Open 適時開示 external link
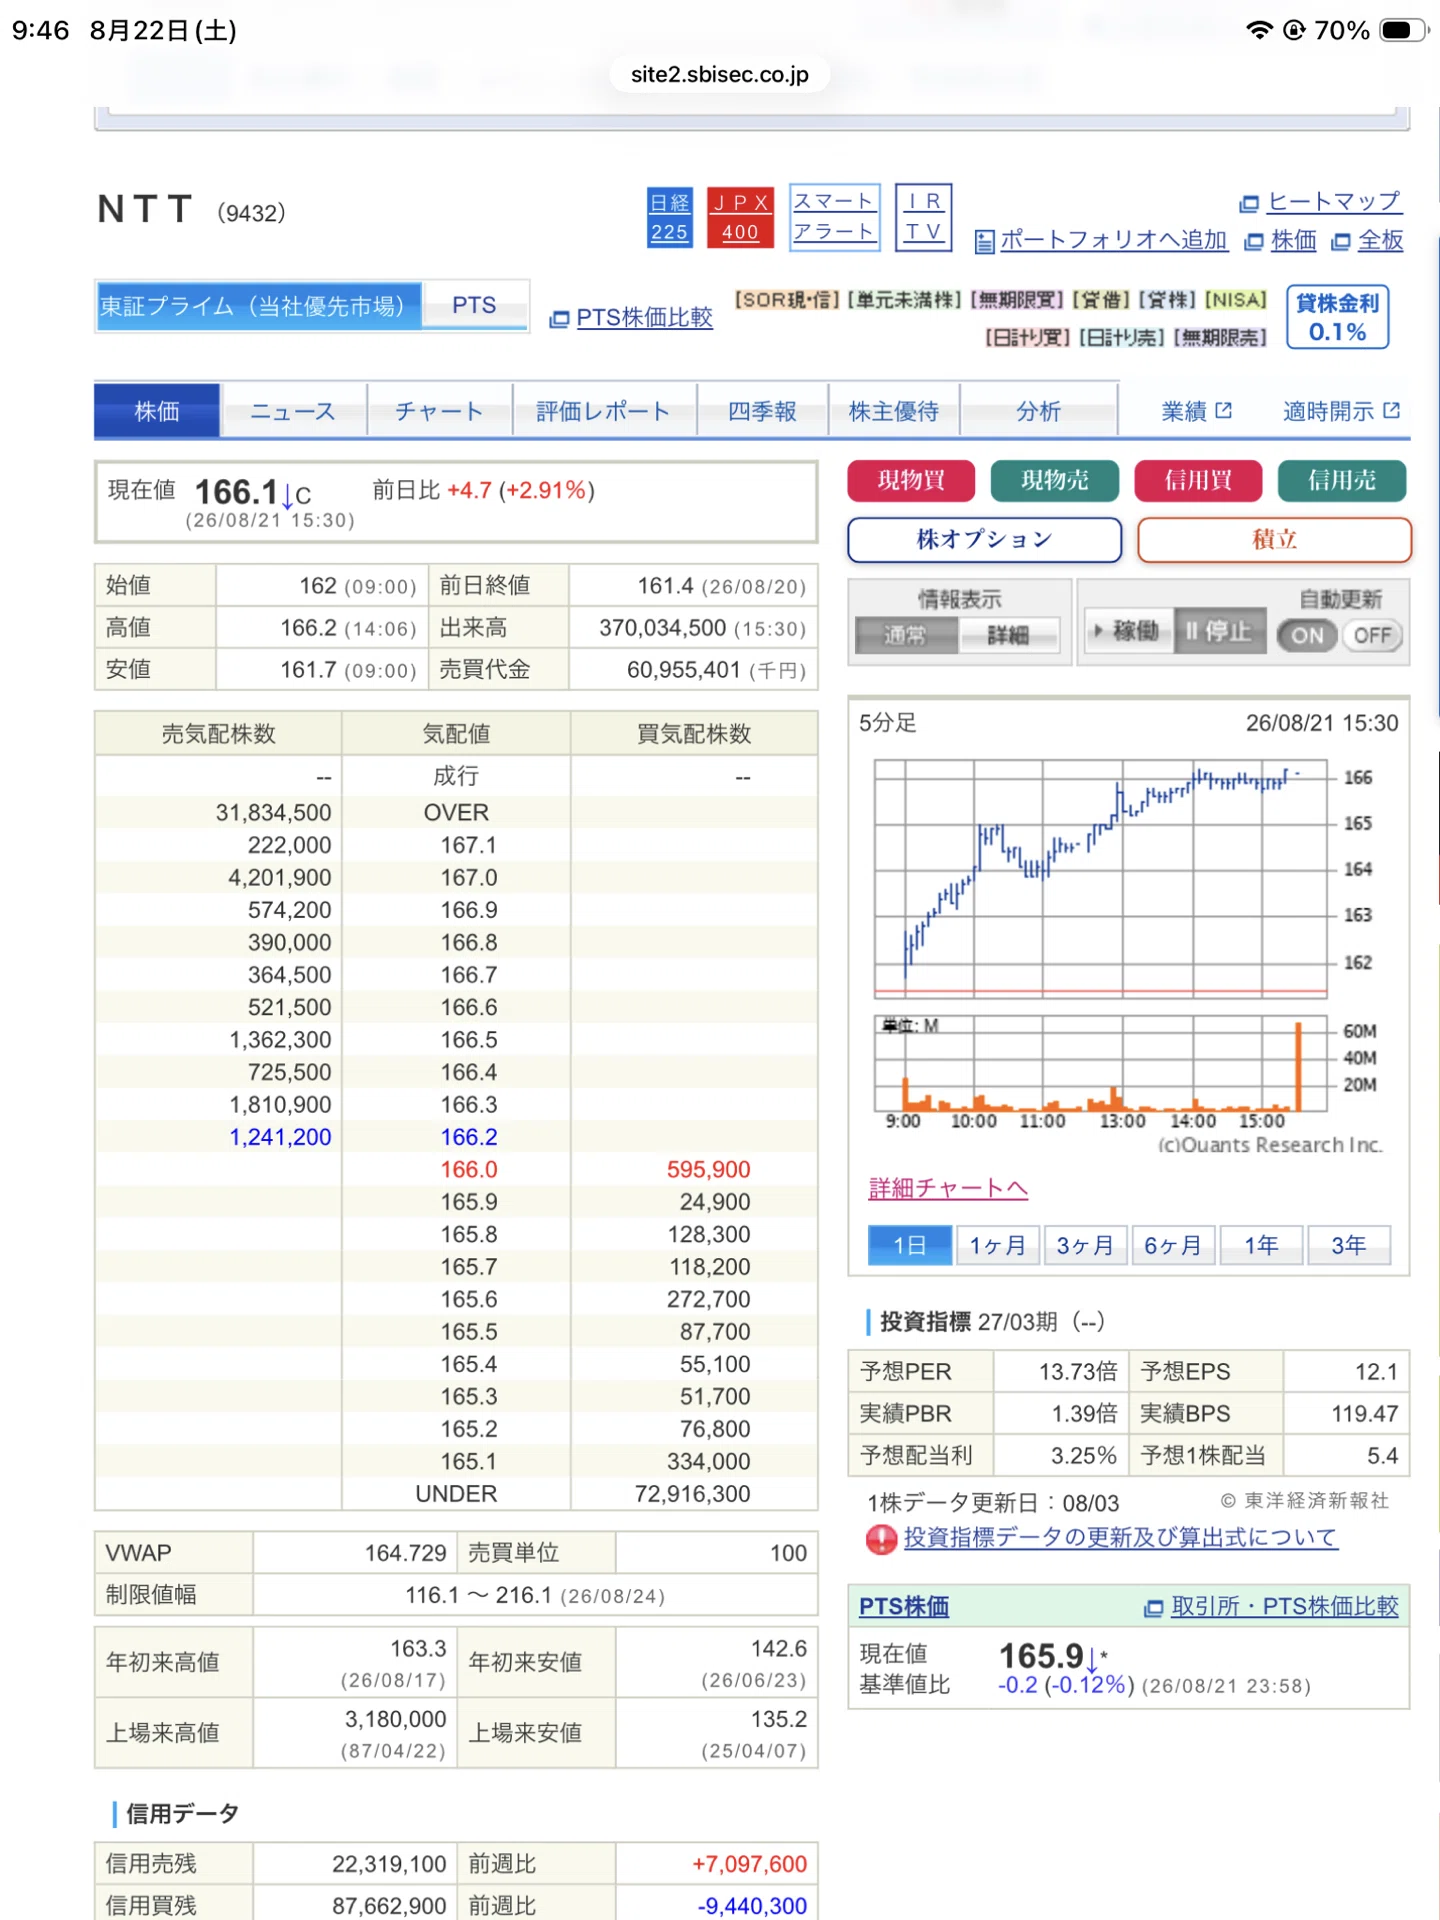This screenshot has width=1440, height=1920. point(1341,411)
